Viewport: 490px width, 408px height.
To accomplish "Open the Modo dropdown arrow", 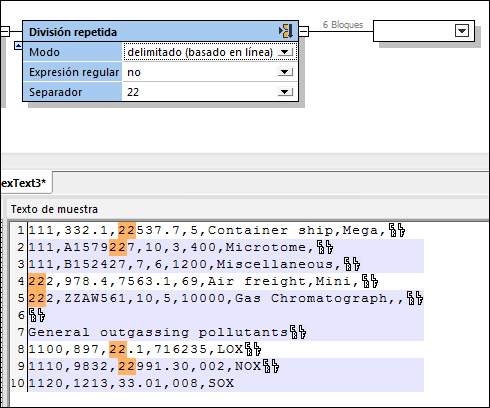I will (x=285, y=52).
